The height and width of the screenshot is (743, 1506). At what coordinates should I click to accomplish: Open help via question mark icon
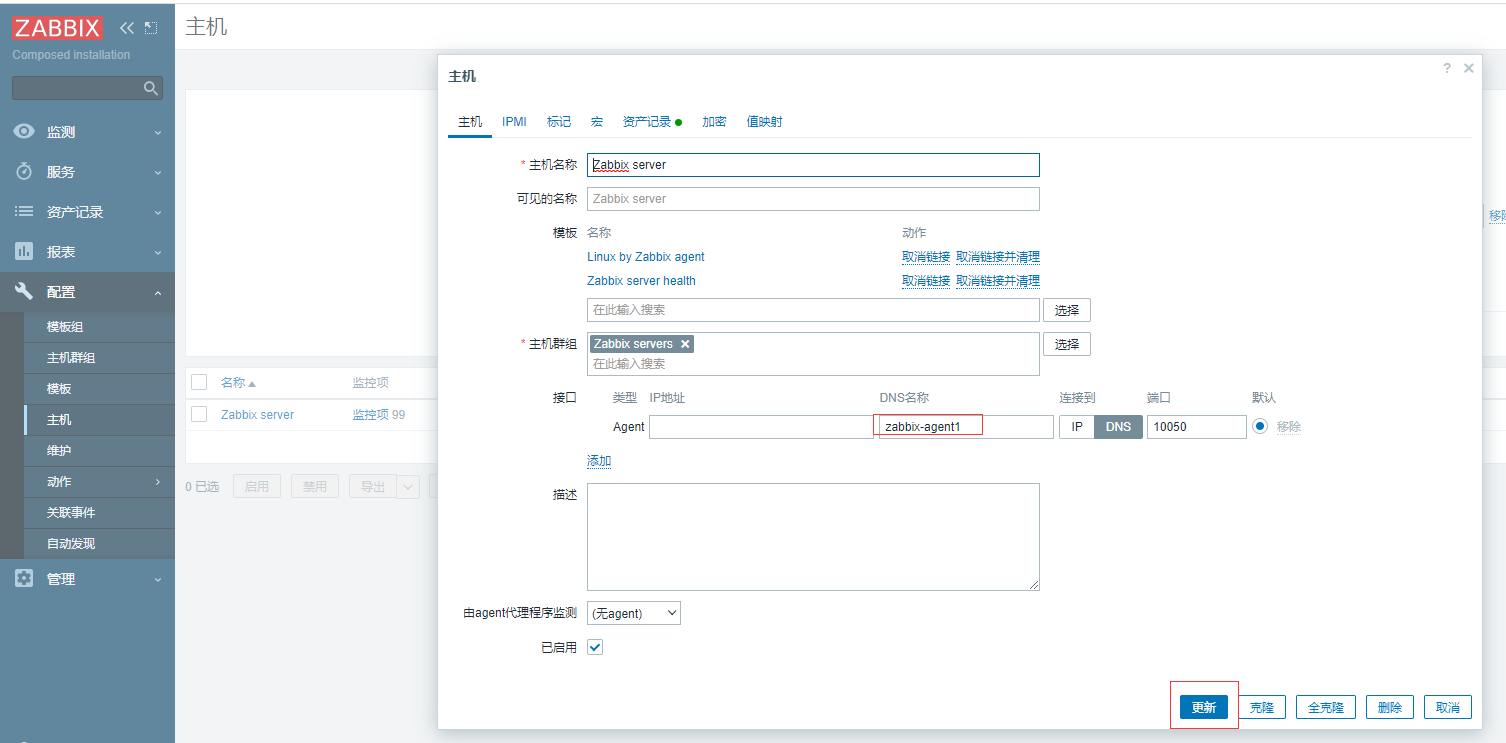[x=1446, y=68]
